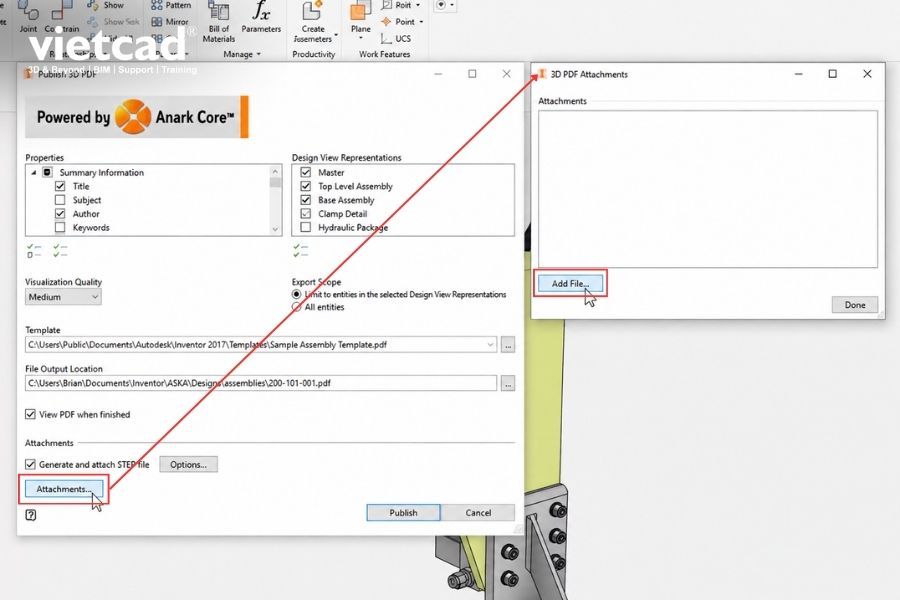Open the Create Assemblies dropdown arrow

pyautogui.click(x=336, y=34)
